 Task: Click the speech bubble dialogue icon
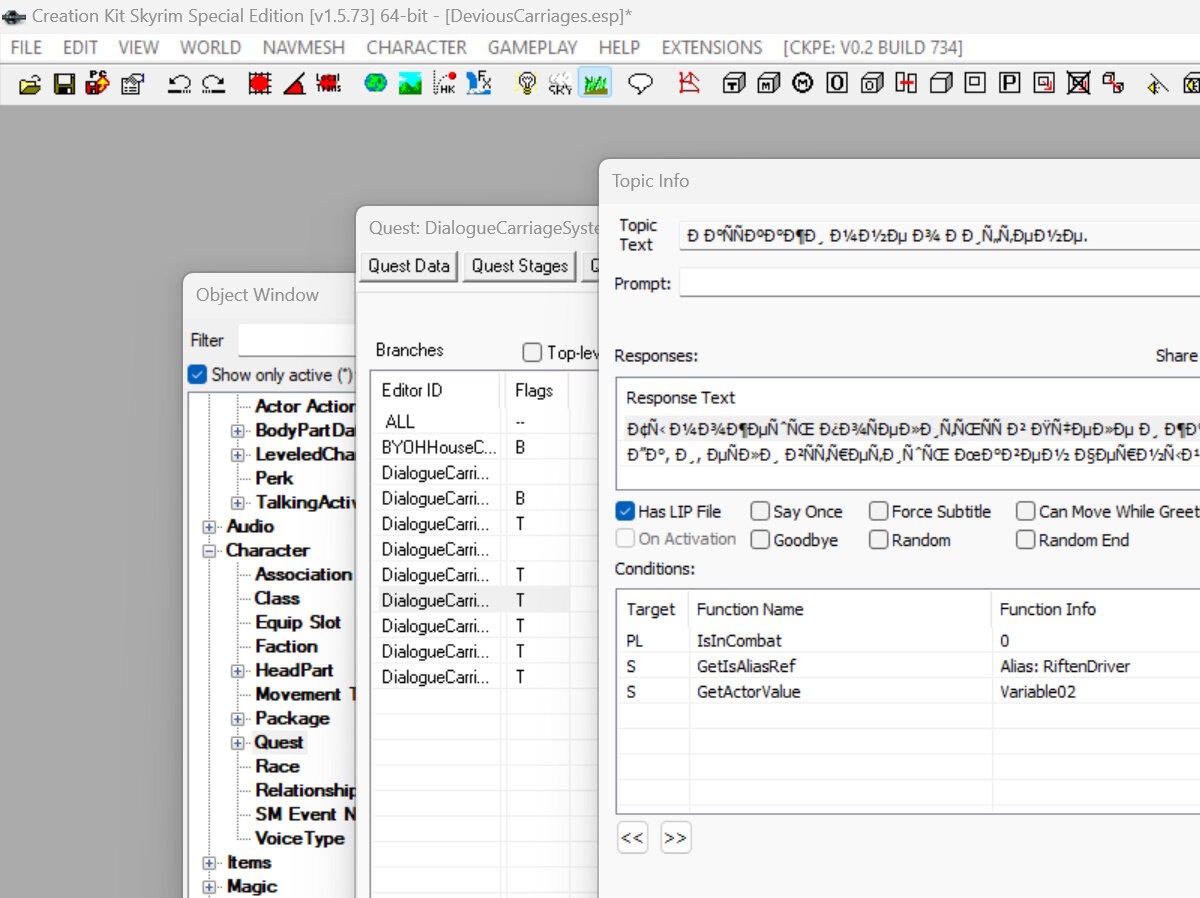640,84
